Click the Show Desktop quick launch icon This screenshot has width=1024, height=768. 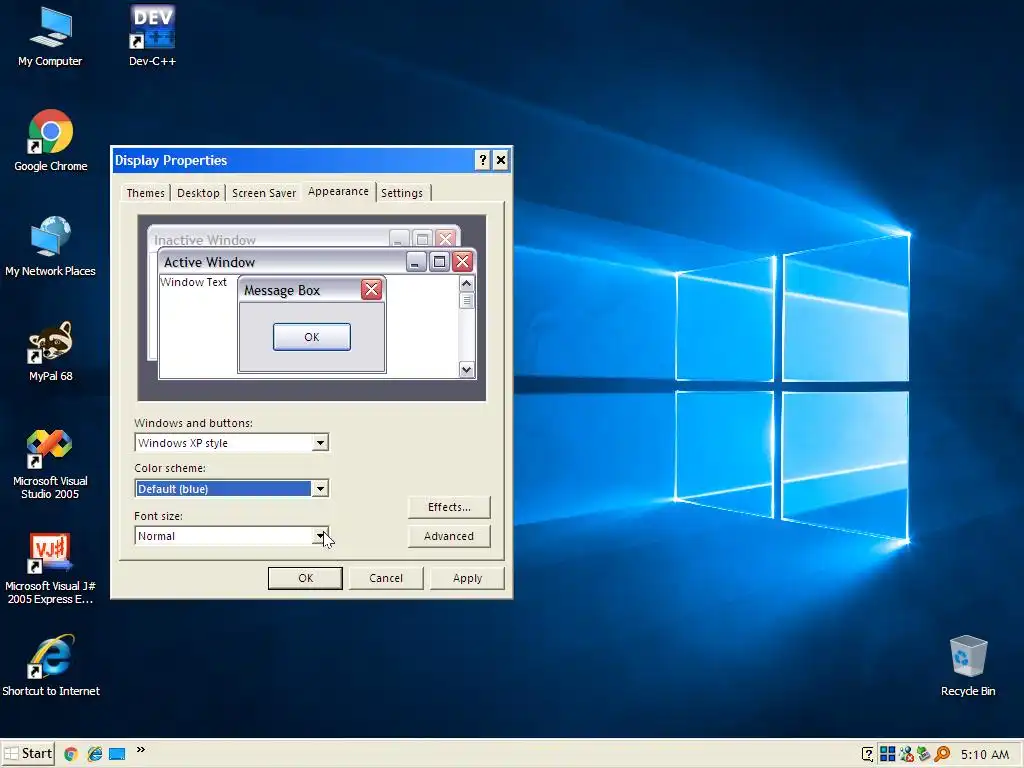[x=117, y=754]
